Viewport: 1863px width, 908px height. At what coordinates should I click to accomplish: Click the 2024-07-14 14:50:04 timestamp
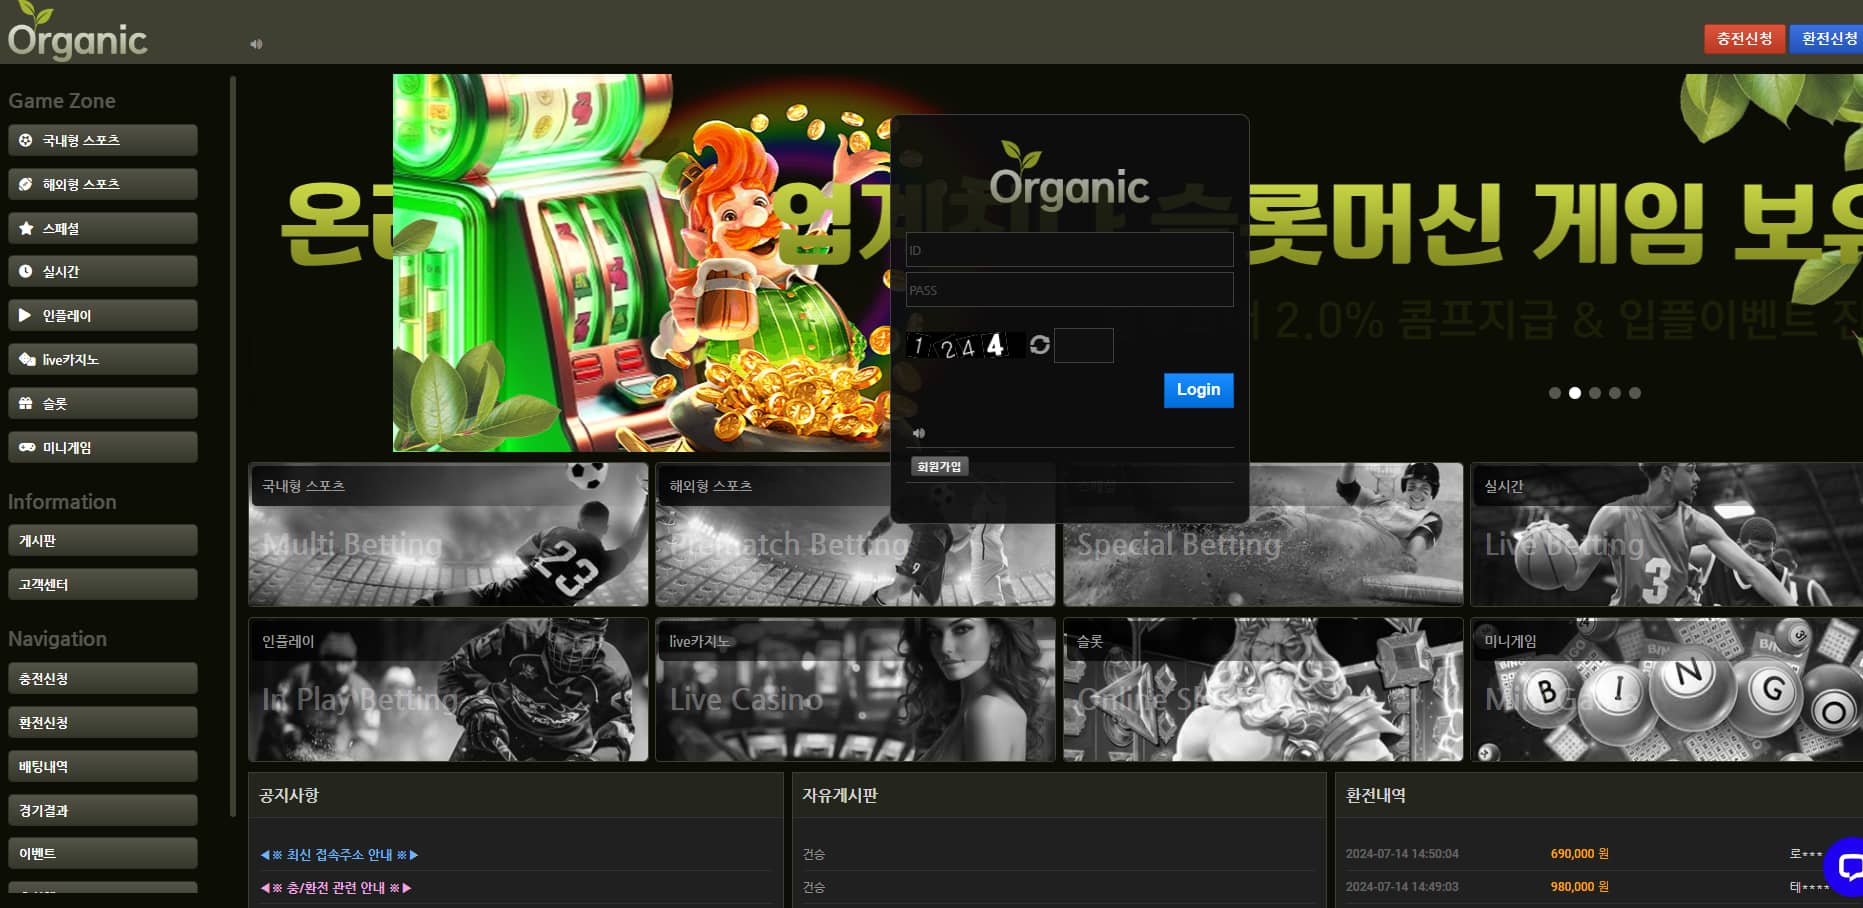click(1402, 854)
